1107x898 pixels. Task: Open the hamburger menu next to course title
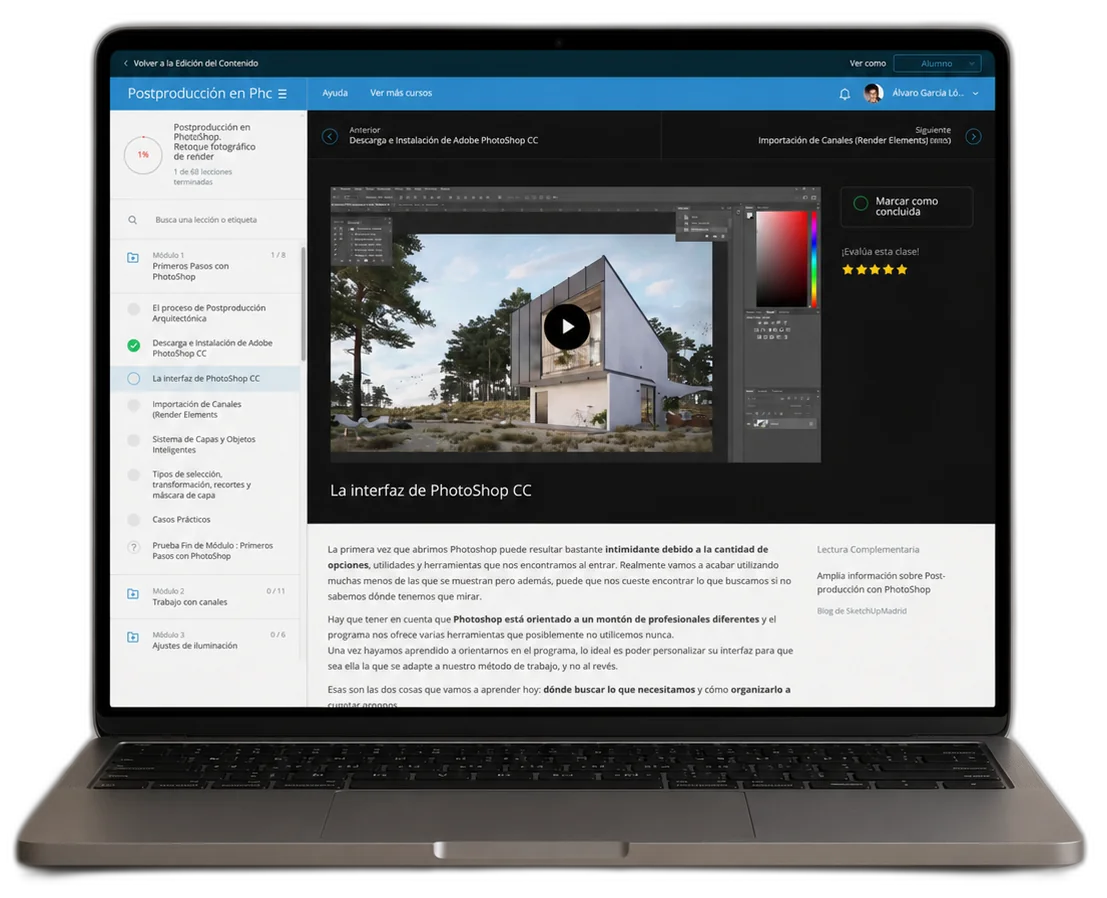pyautogui.click(x=282, y=94)
